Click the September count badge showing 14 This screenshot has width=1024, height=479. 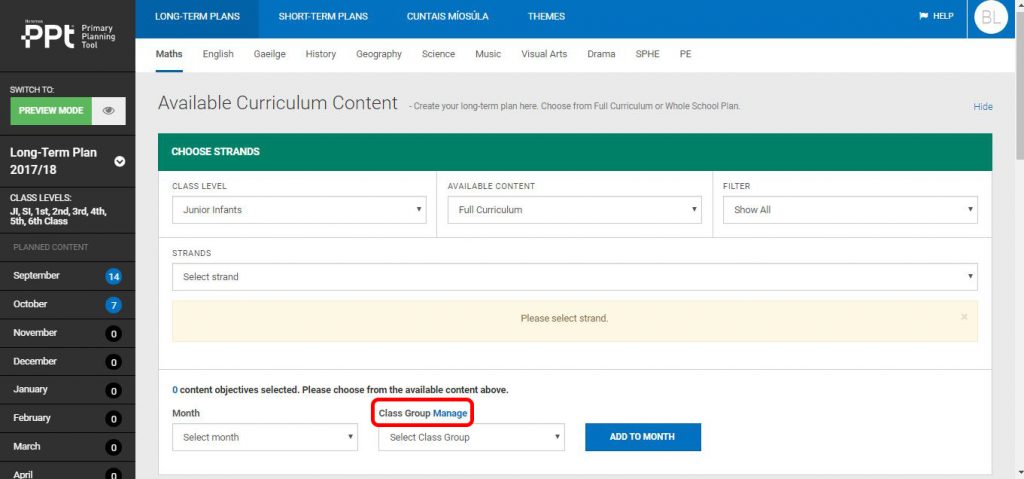[113, 276]
